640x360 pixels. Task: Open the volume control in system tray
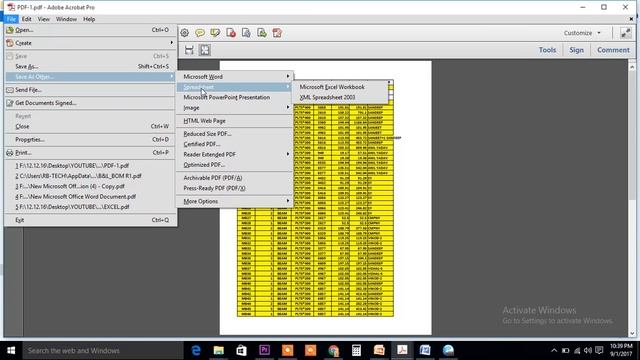pos(587,350)
